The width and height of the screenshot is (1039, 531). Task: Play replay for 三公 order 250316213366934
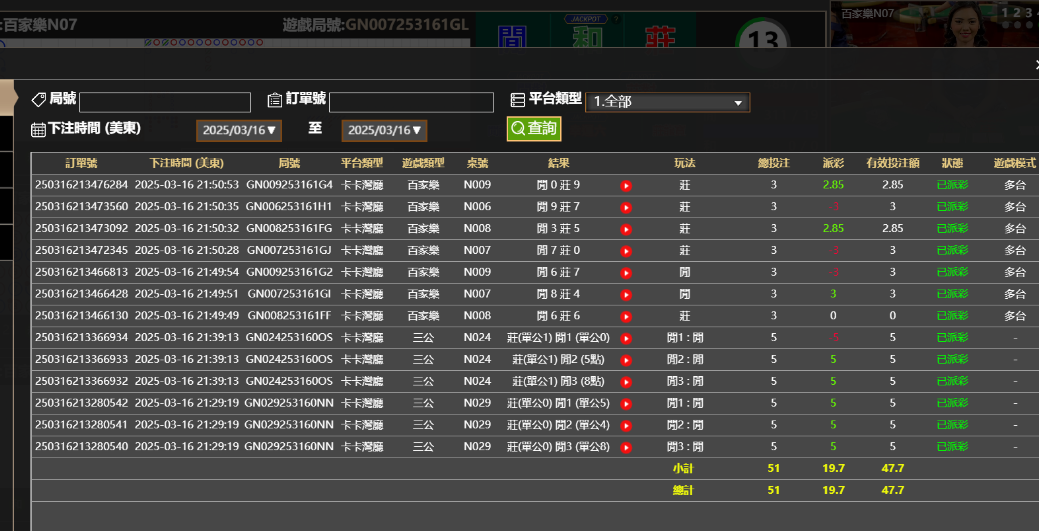pos(626,338)
